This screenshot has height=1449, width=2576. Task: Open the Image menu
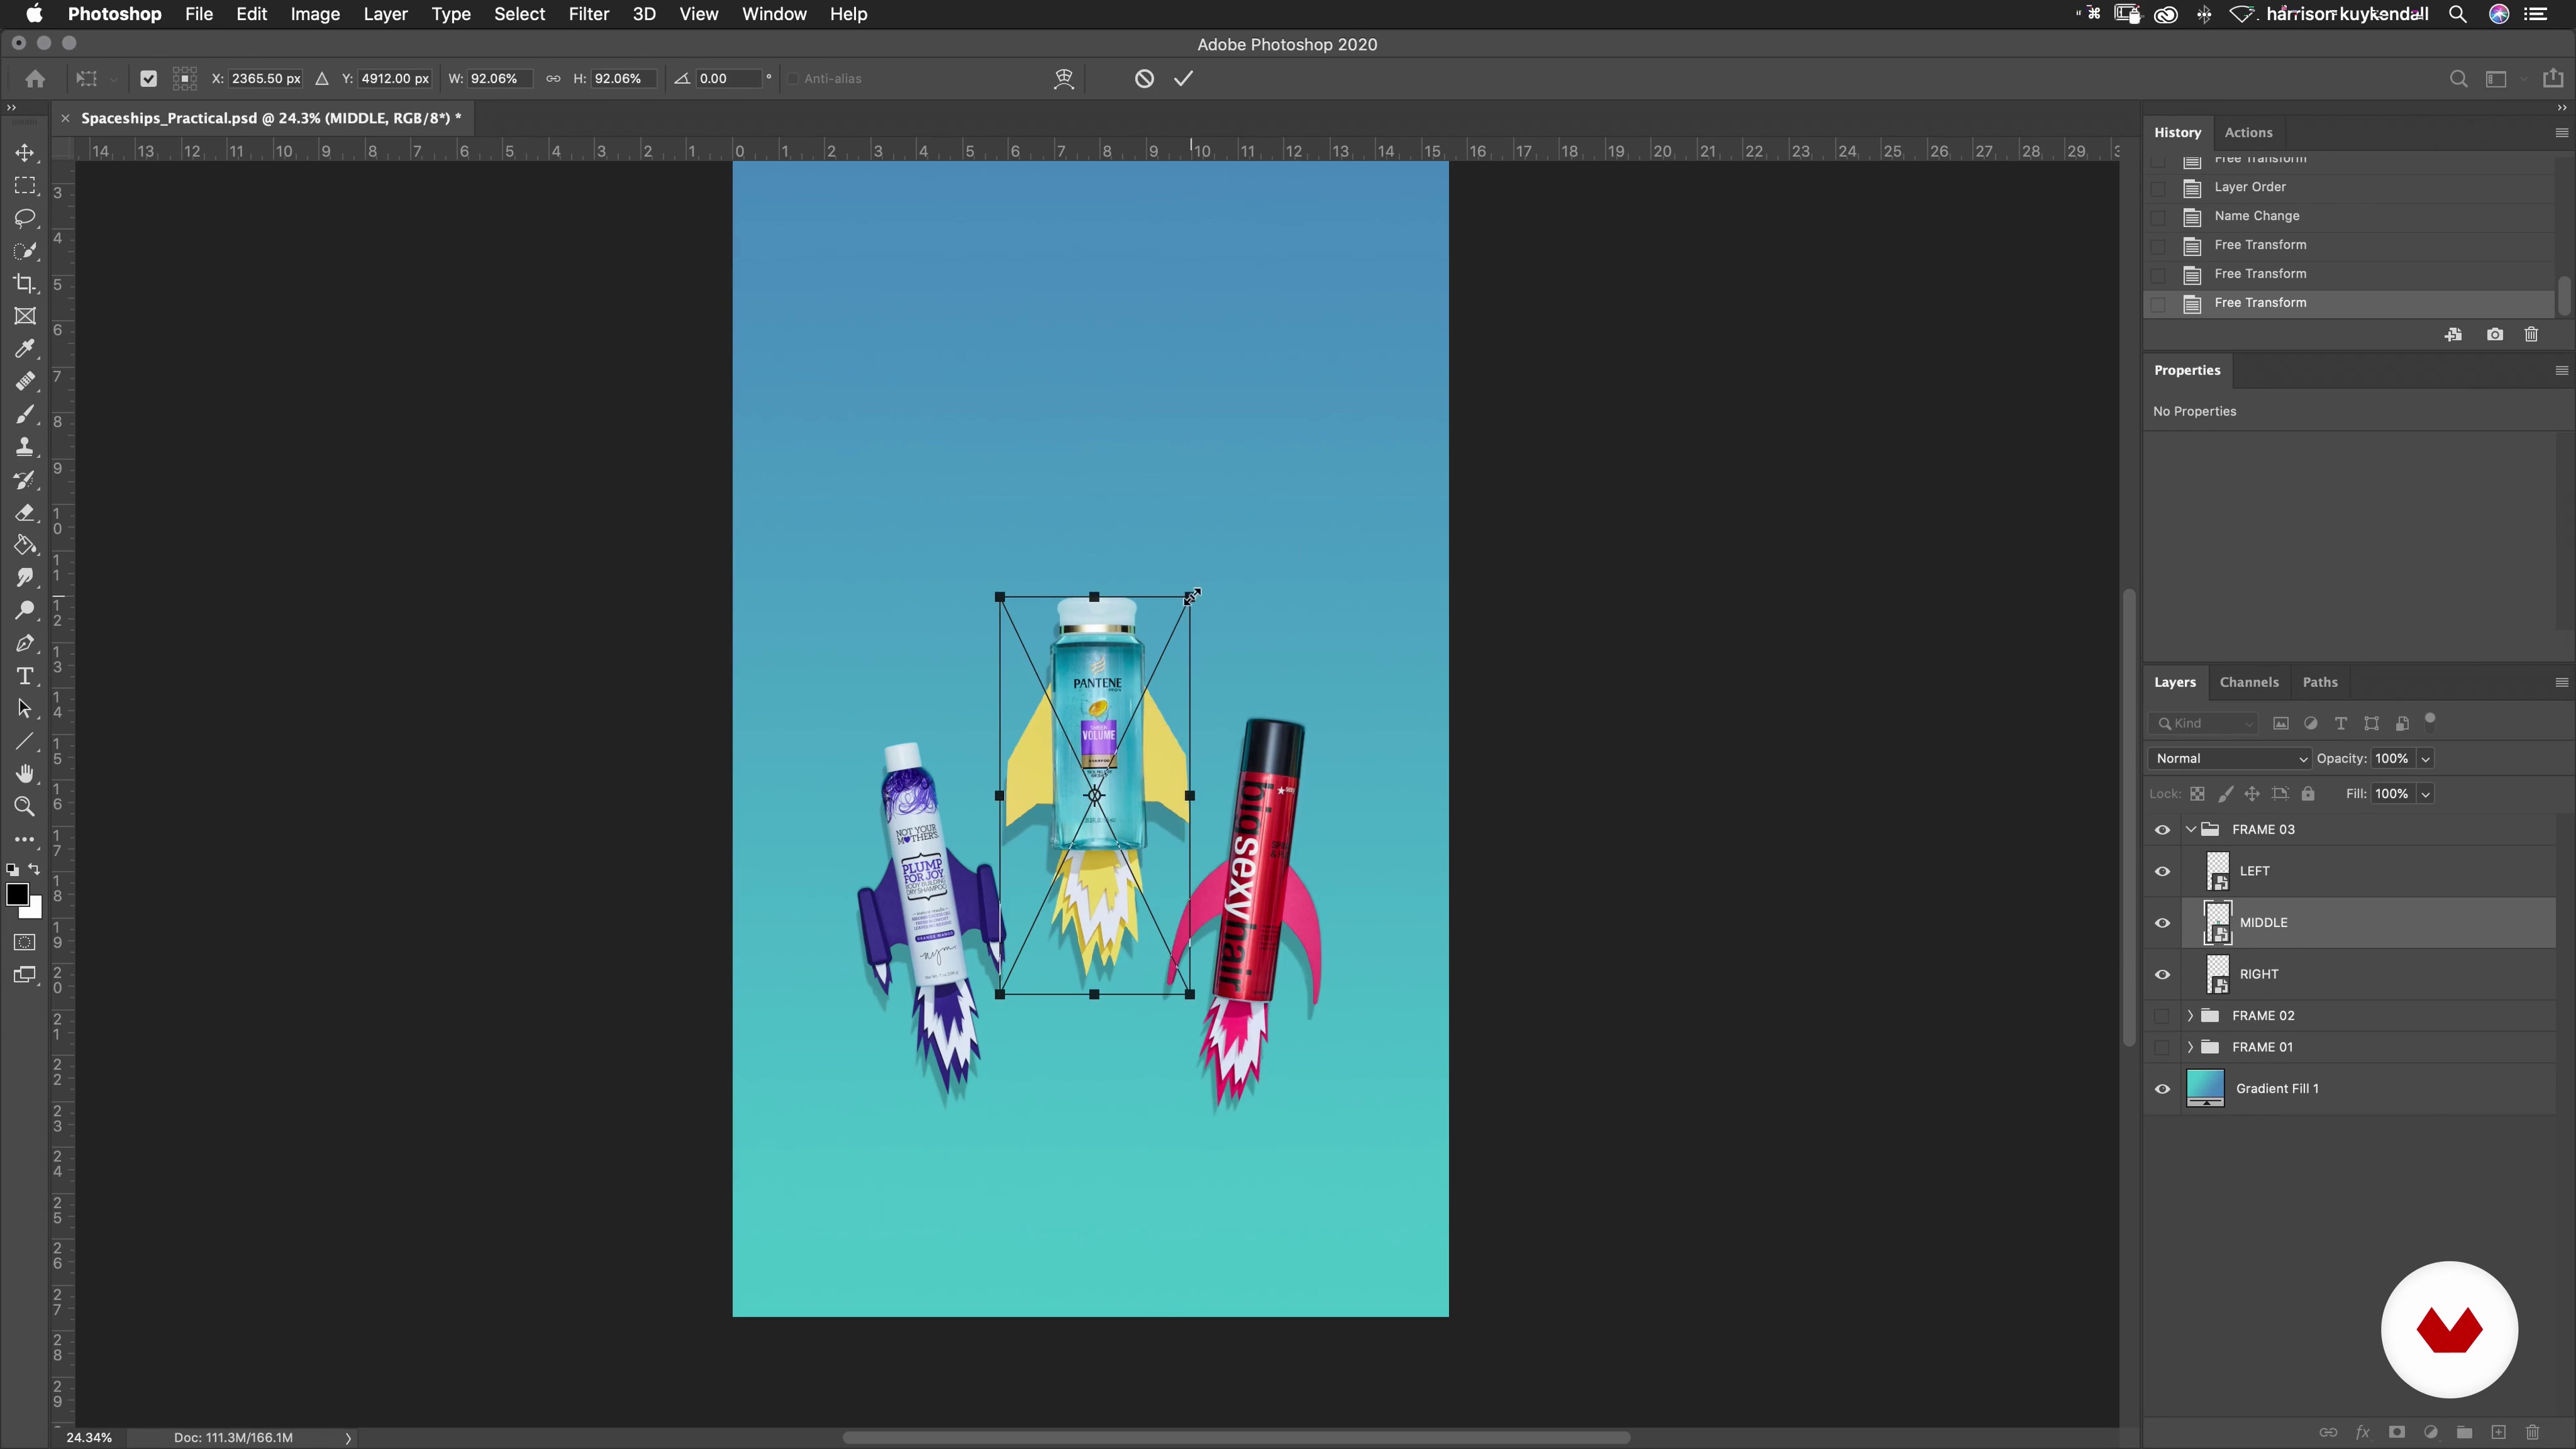pos(315,14)
